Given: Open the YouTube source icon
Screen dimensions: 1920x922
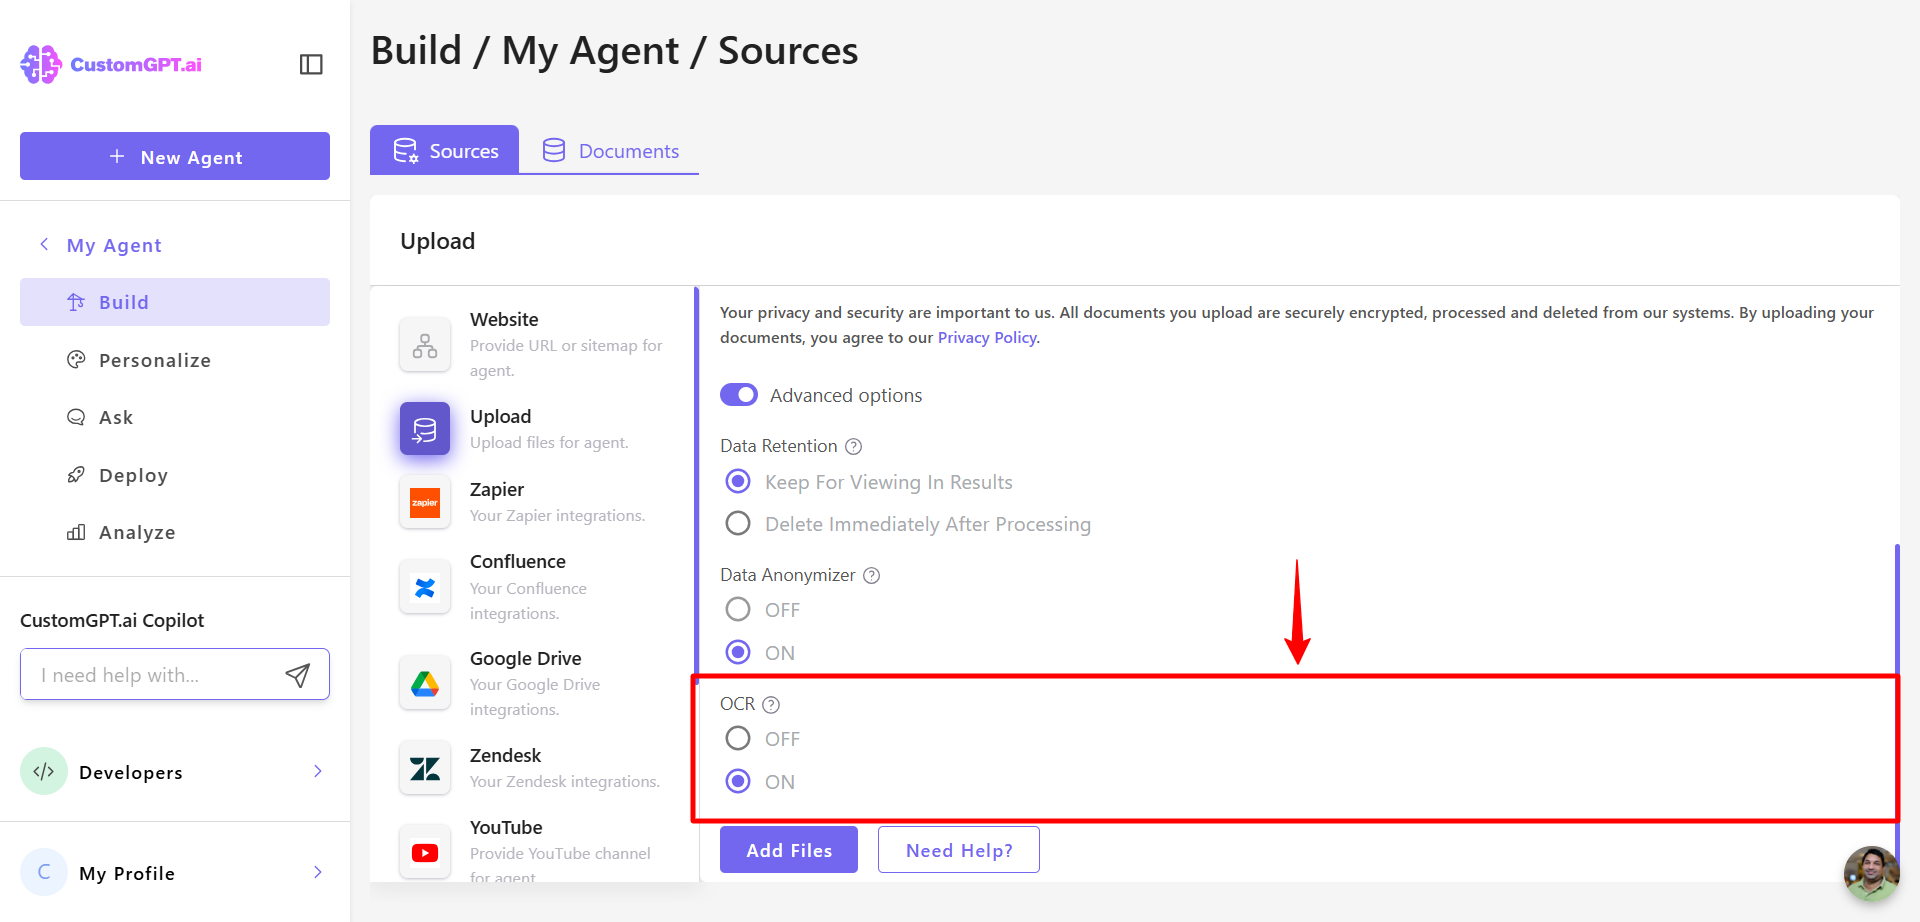Looking at the screenshot, I should [425, 852].
